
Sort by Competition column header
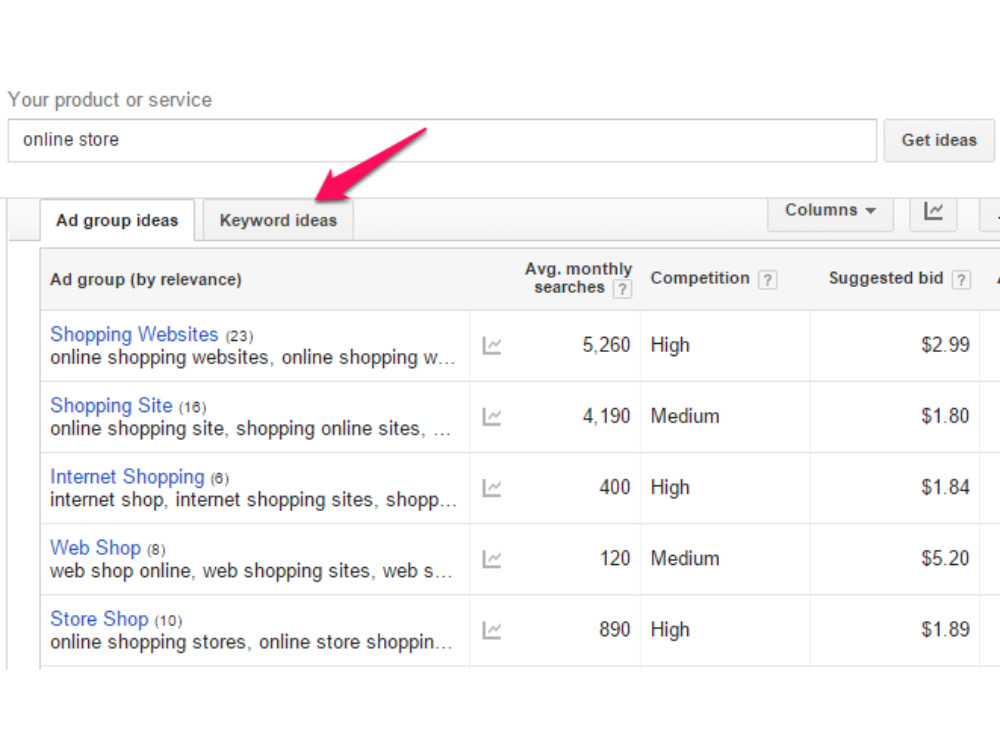tap(700, 278)
